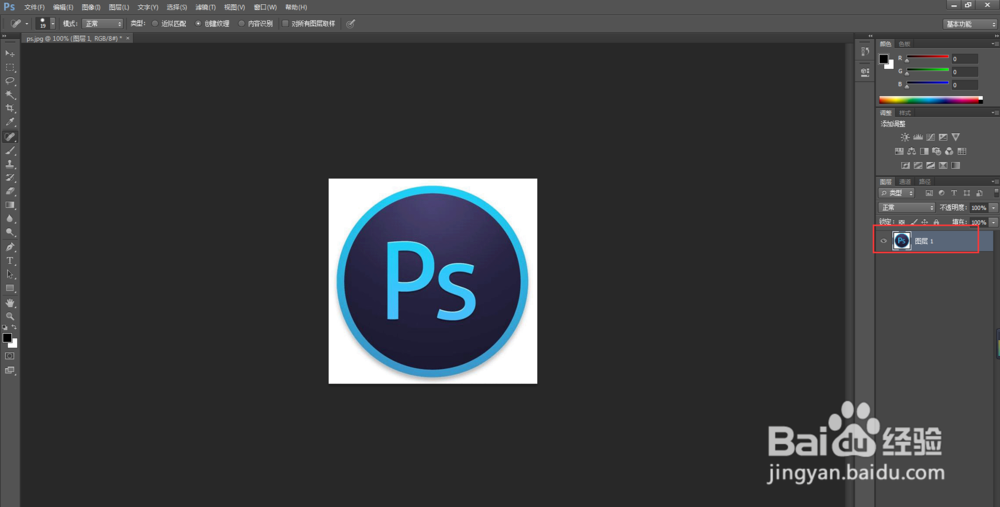The height and width of the screenshot is (507, 1000).
Task: Switch to the 样式 tab
Action: (905, 113)
